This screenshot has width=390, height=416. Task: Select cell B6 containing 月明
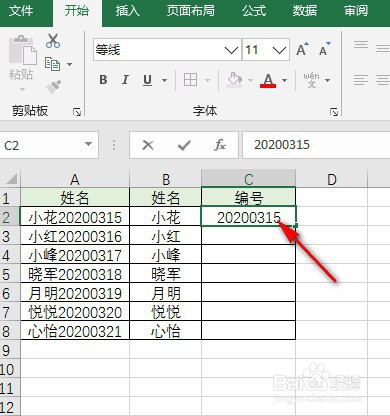click(166, 293)
